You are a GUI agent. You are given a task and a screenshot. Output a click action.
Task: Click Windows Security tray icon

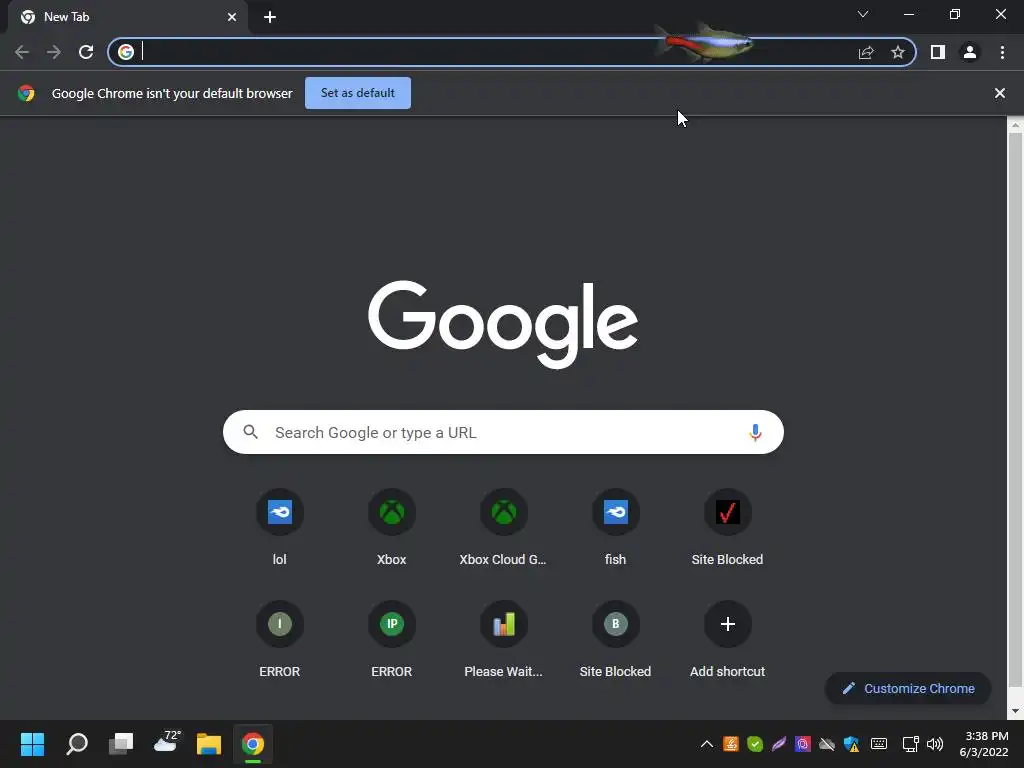(852, 744)
